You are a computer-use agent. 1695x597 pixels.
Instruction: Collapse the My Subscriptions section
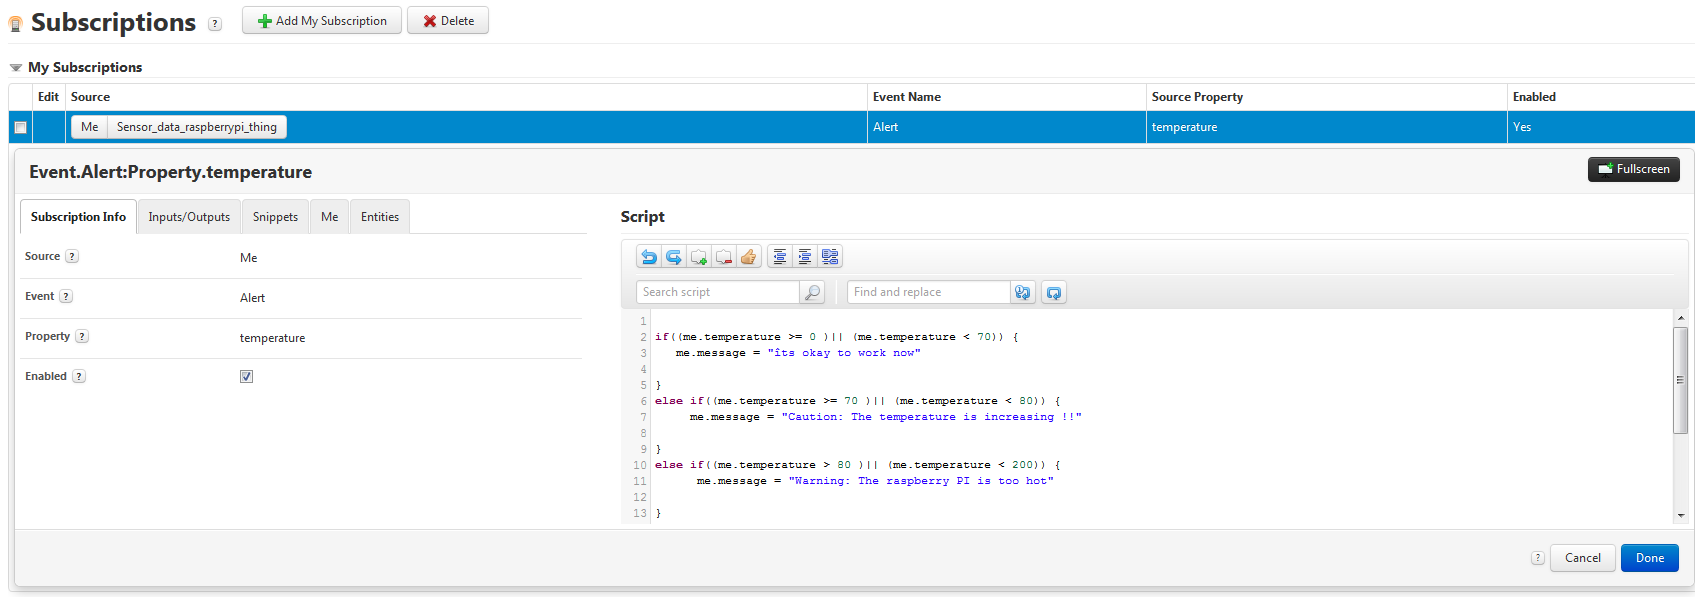16,68
